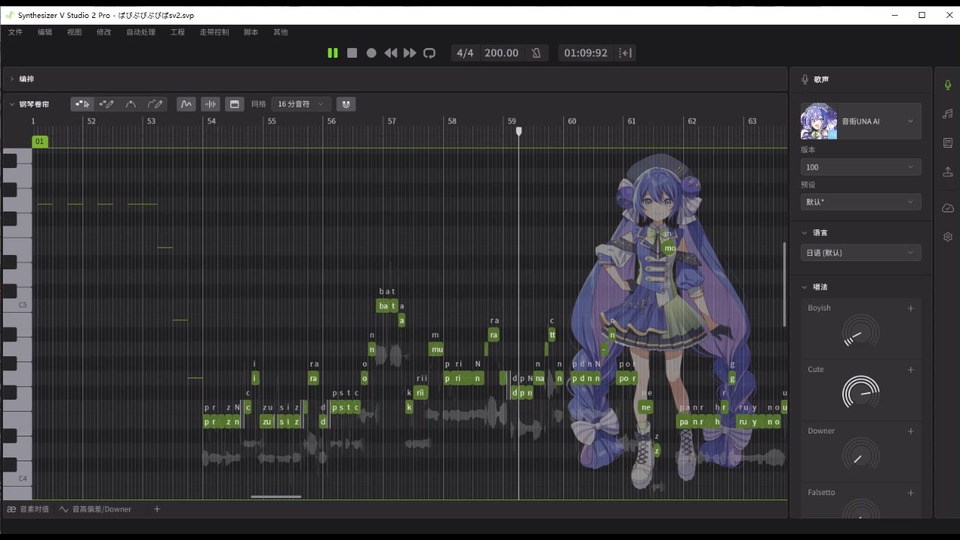This screenshot has height=540, width=960.
Task: Stop playback with the square stop button
Action: (352, 53)
